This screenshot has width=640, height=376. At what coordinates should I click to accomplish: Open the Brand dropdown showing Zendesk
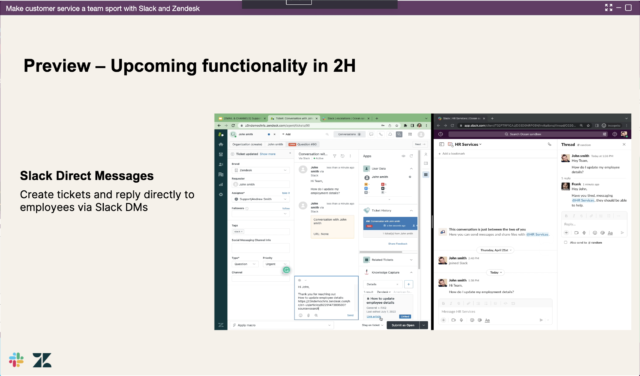tap(260, 170)
